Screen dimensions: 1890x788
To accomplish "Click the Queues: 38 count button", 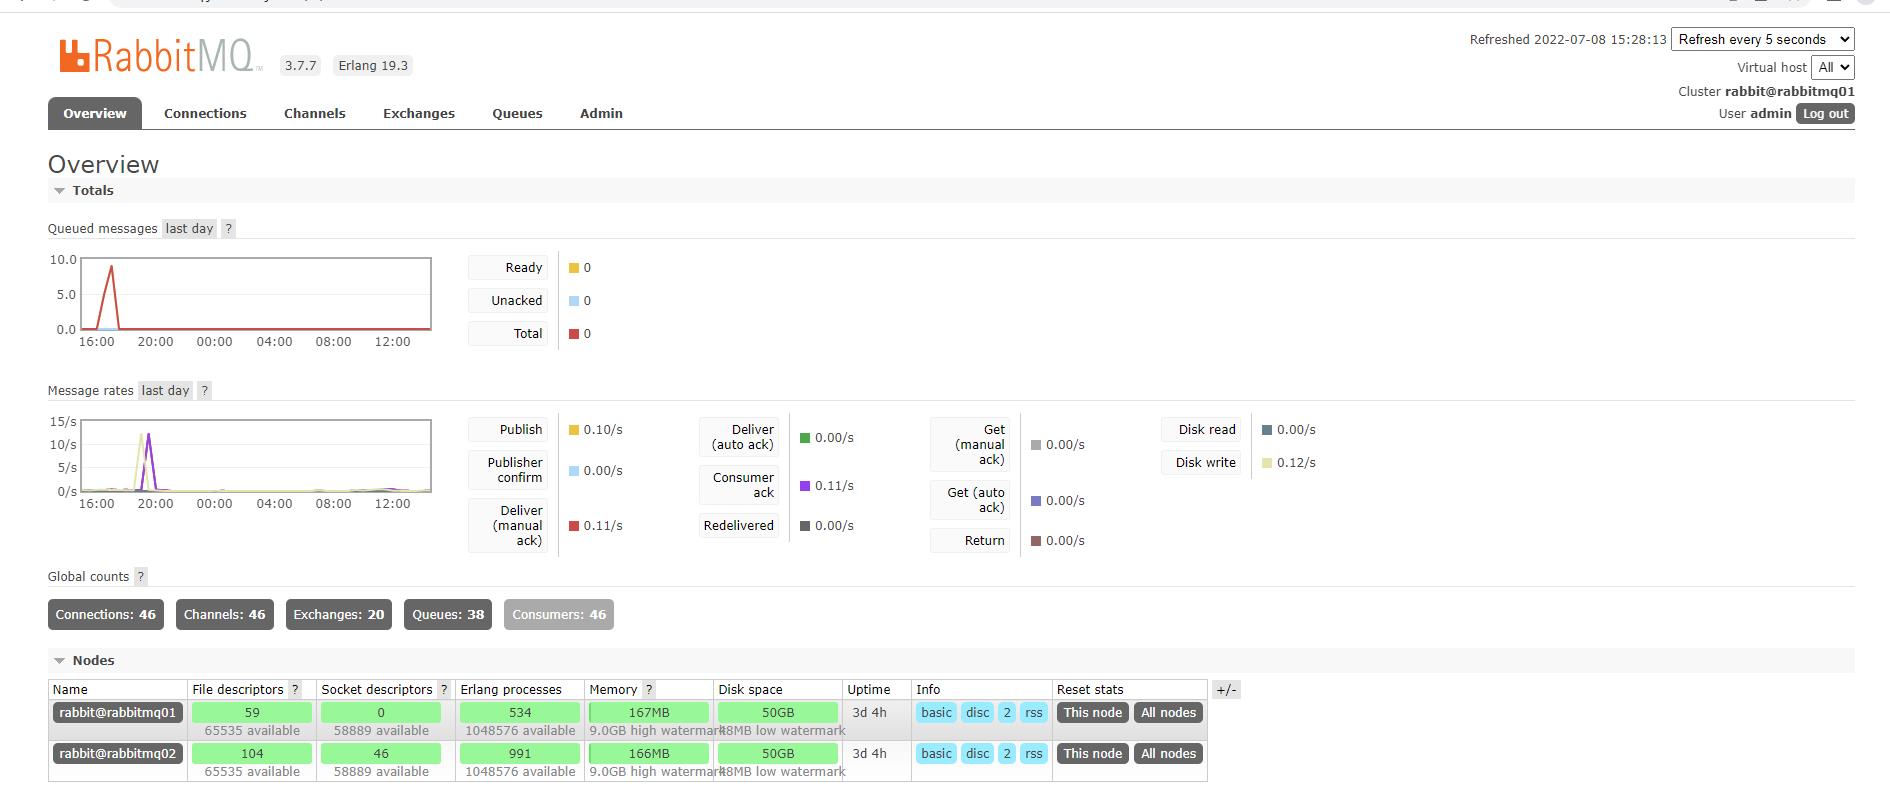I will (x=448, y=614).
